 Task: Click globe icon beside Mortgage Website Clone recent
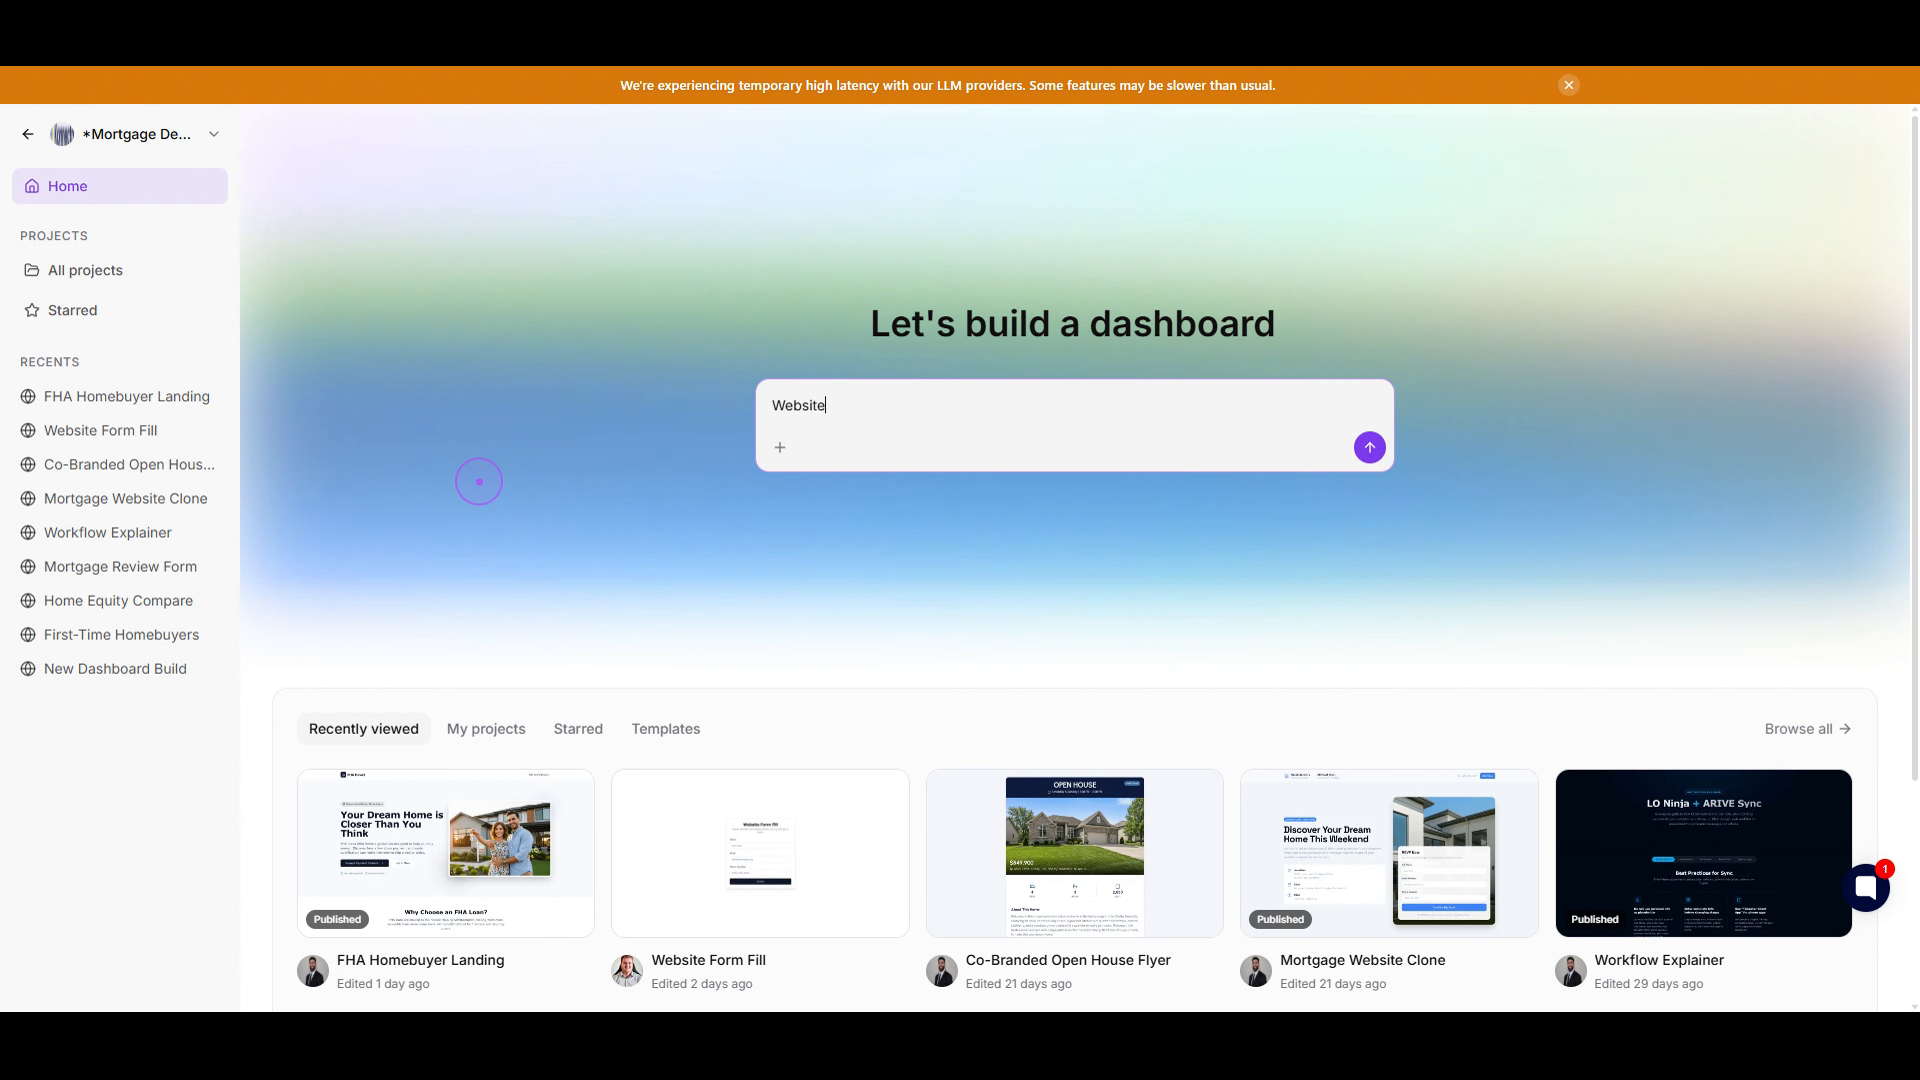pyautogui.click(x=28, y=498)
